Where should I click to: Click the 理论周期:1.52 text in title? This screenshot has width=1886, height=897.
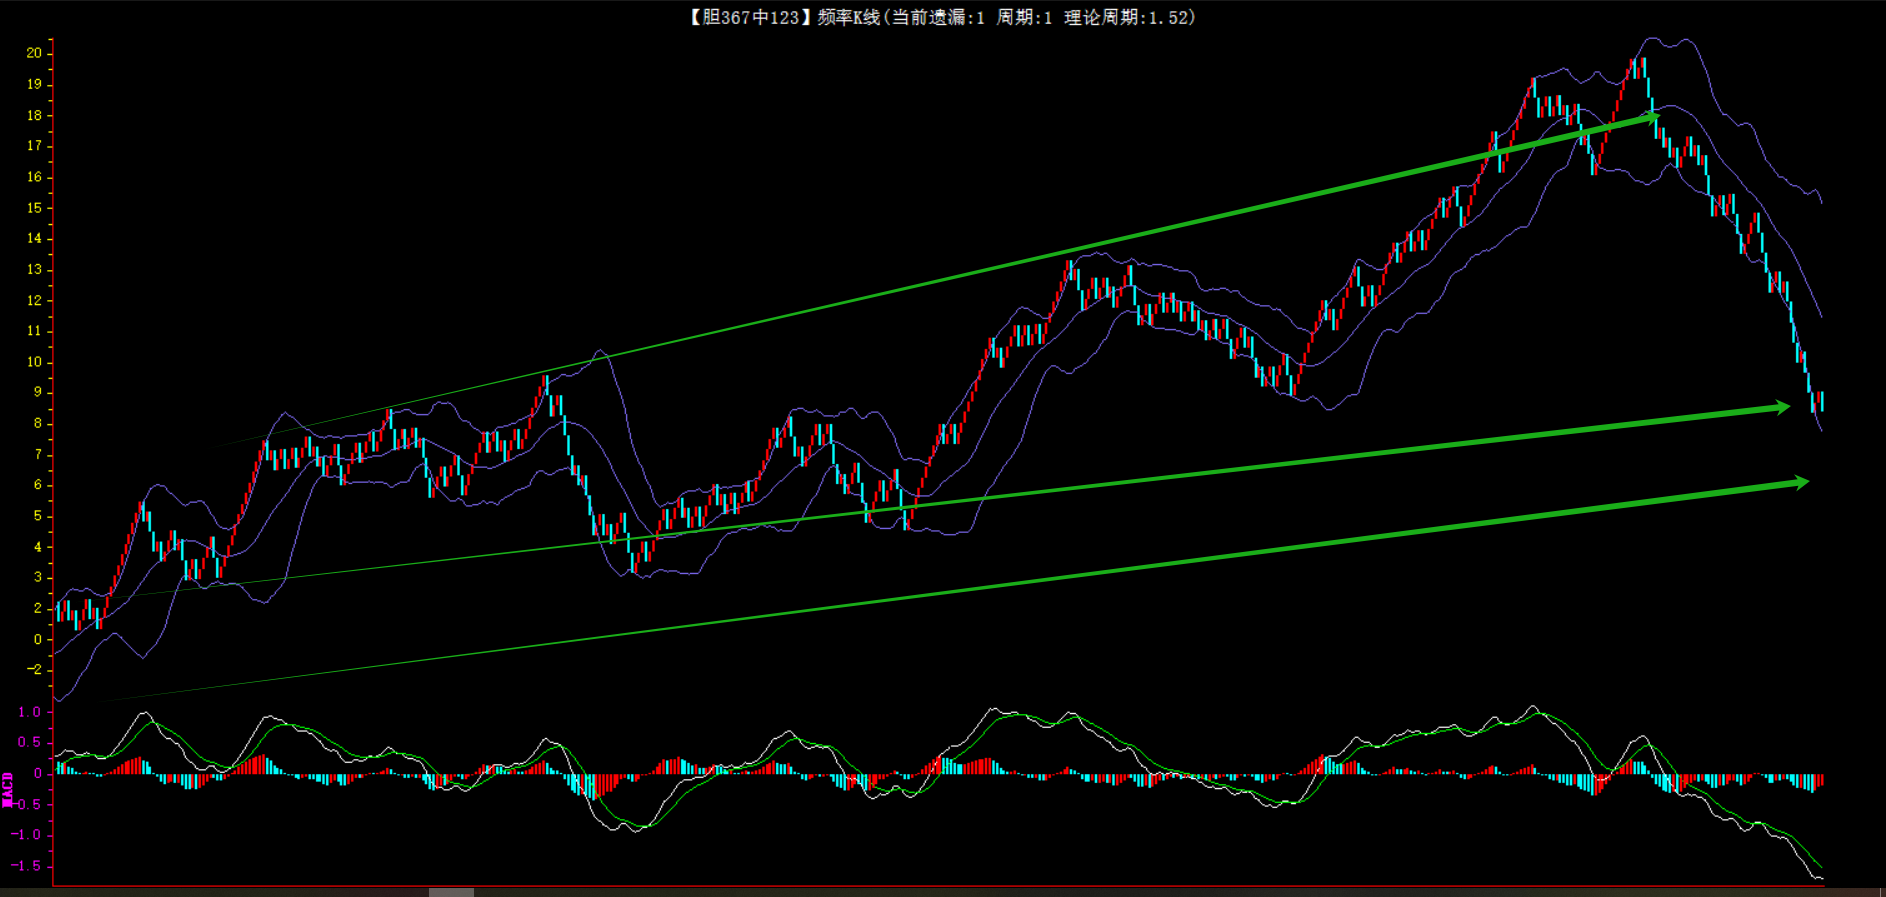point(1127,17)
